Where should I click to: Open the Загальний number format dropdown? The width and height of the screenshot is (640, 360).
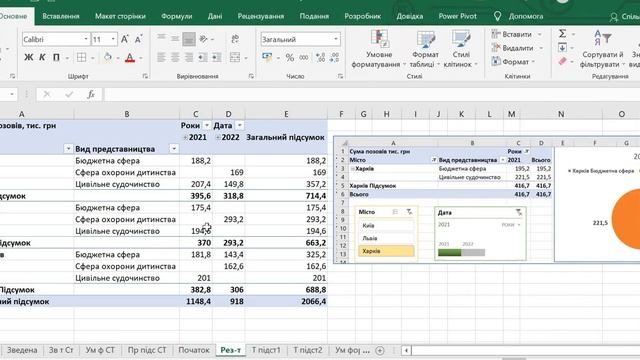(x=336, y=39)
